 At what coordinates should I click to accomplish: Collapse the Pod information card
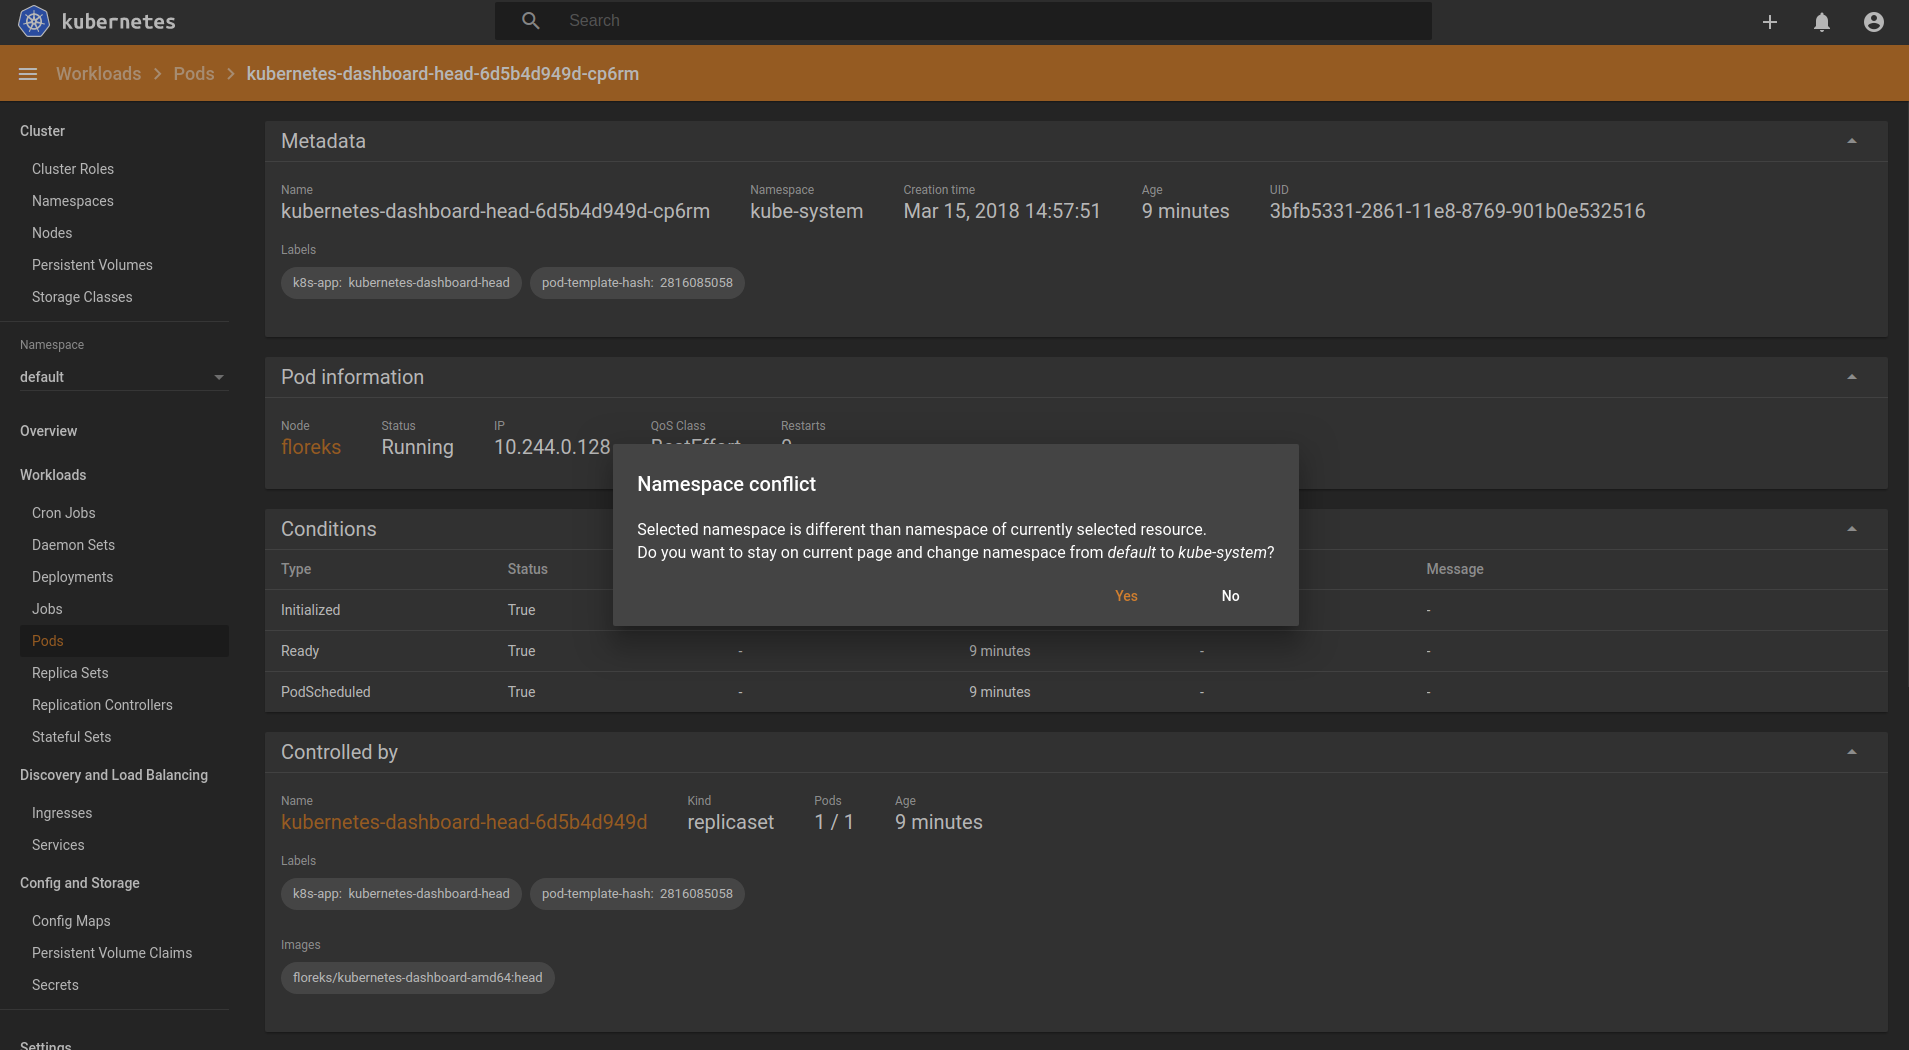(x=1851, y=377)
